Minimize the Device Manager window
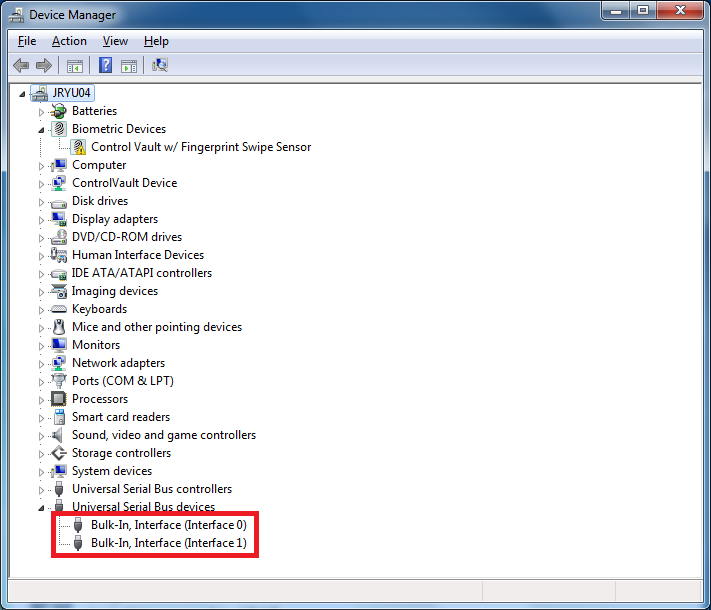711x610 pixels. point(615,10)
